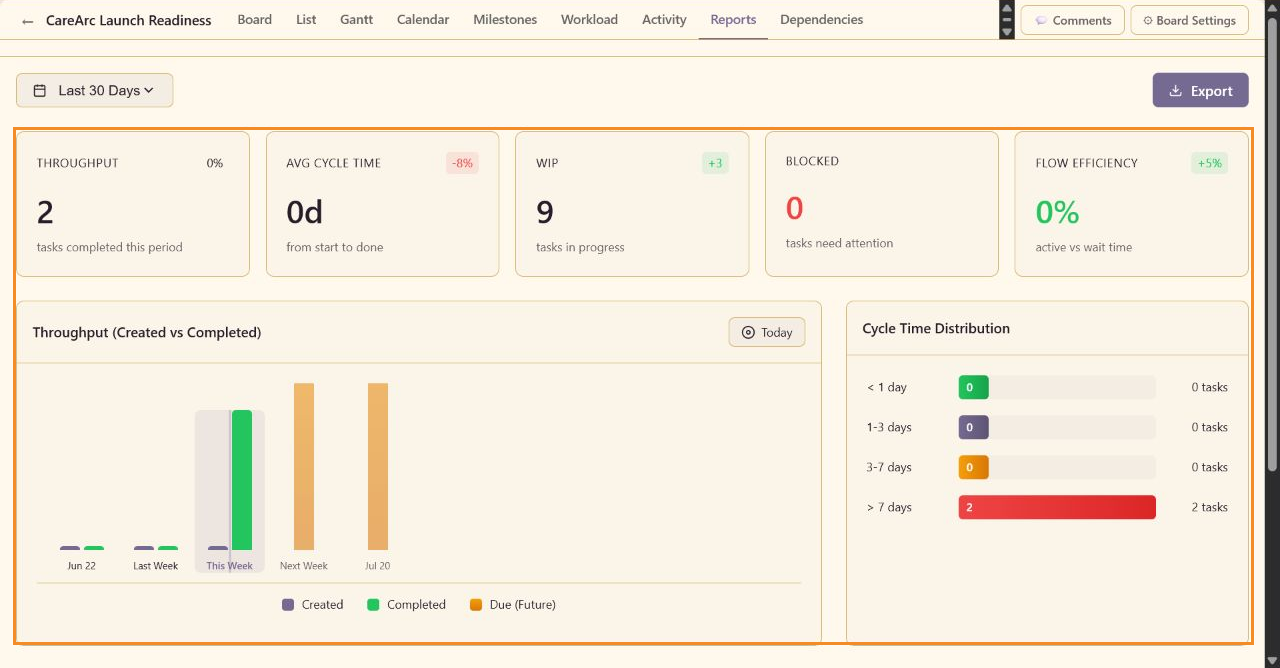Click the orange due bar for Next Week
The width and height of the screenshot is (1280, 668).
pyautogui.click(x=304, y=466)
